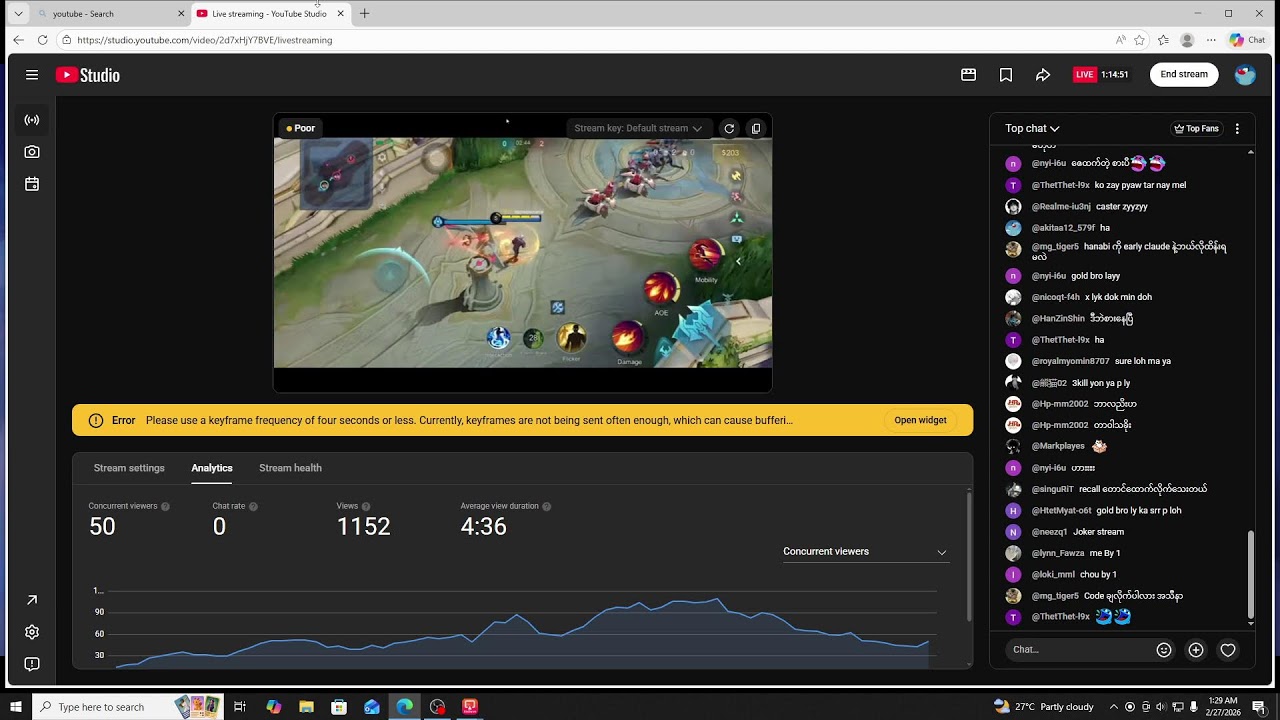
Task: Click the favorite star in address bar
Action: pos(1140,40)
